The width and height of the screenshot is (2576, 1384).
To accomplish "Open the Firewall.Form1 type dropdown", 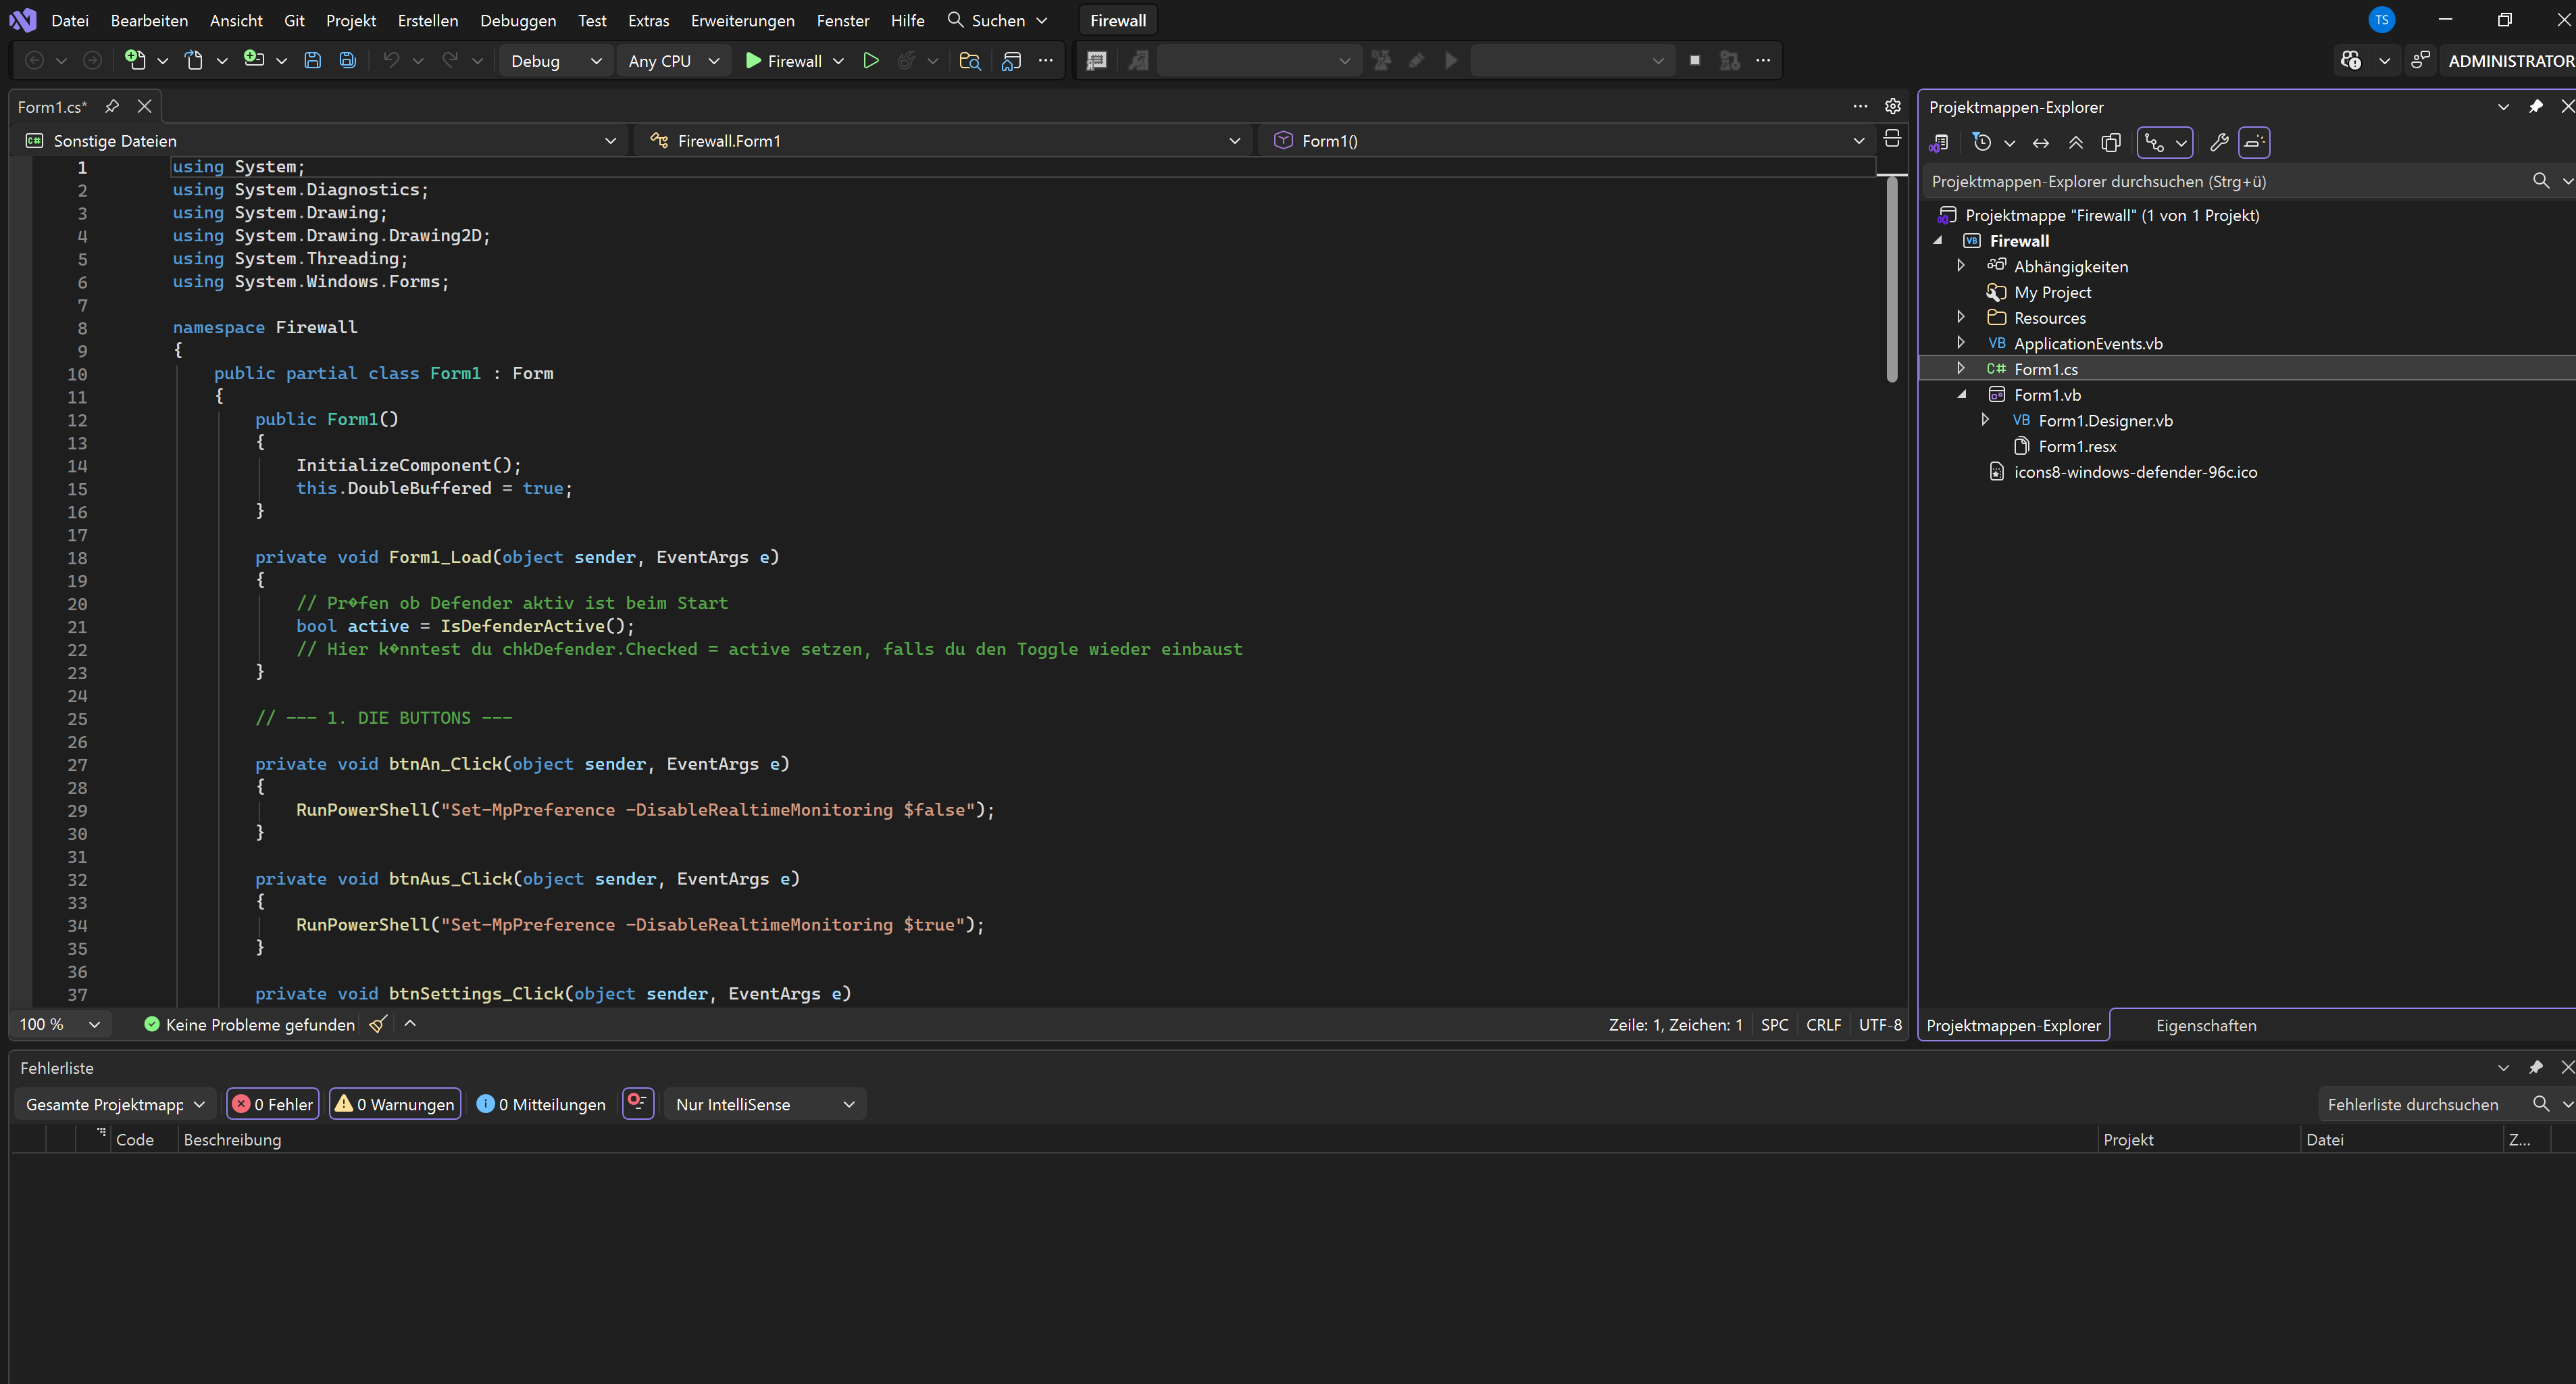I will [945, 140].
